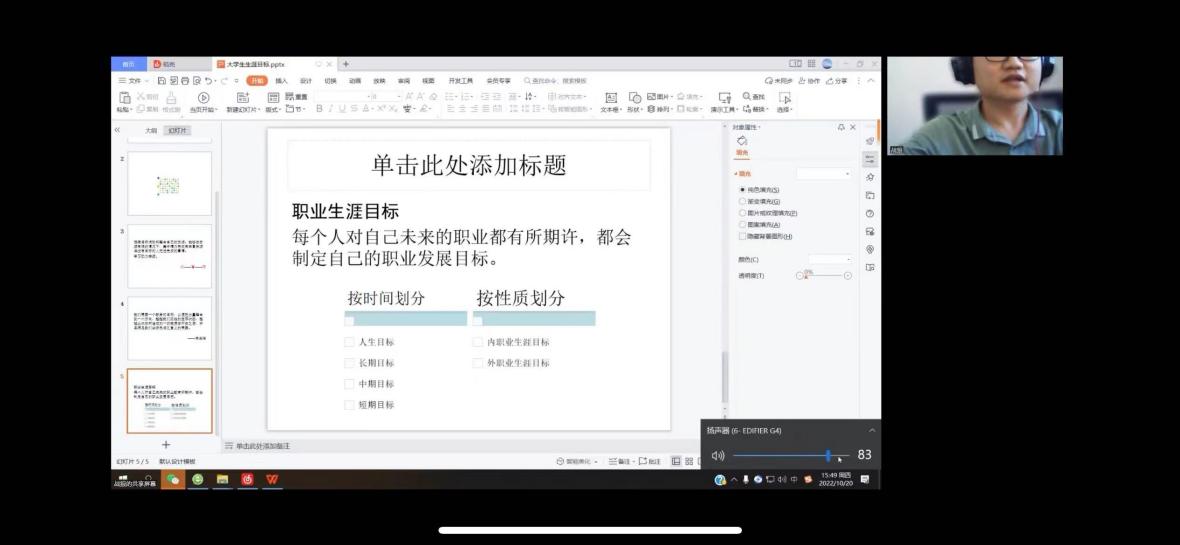Image resolution: width=1180 pixels, height=545 pixels.
Task: Collapse the slide thumbnail panel with chevron
Action: pos(117,130)
